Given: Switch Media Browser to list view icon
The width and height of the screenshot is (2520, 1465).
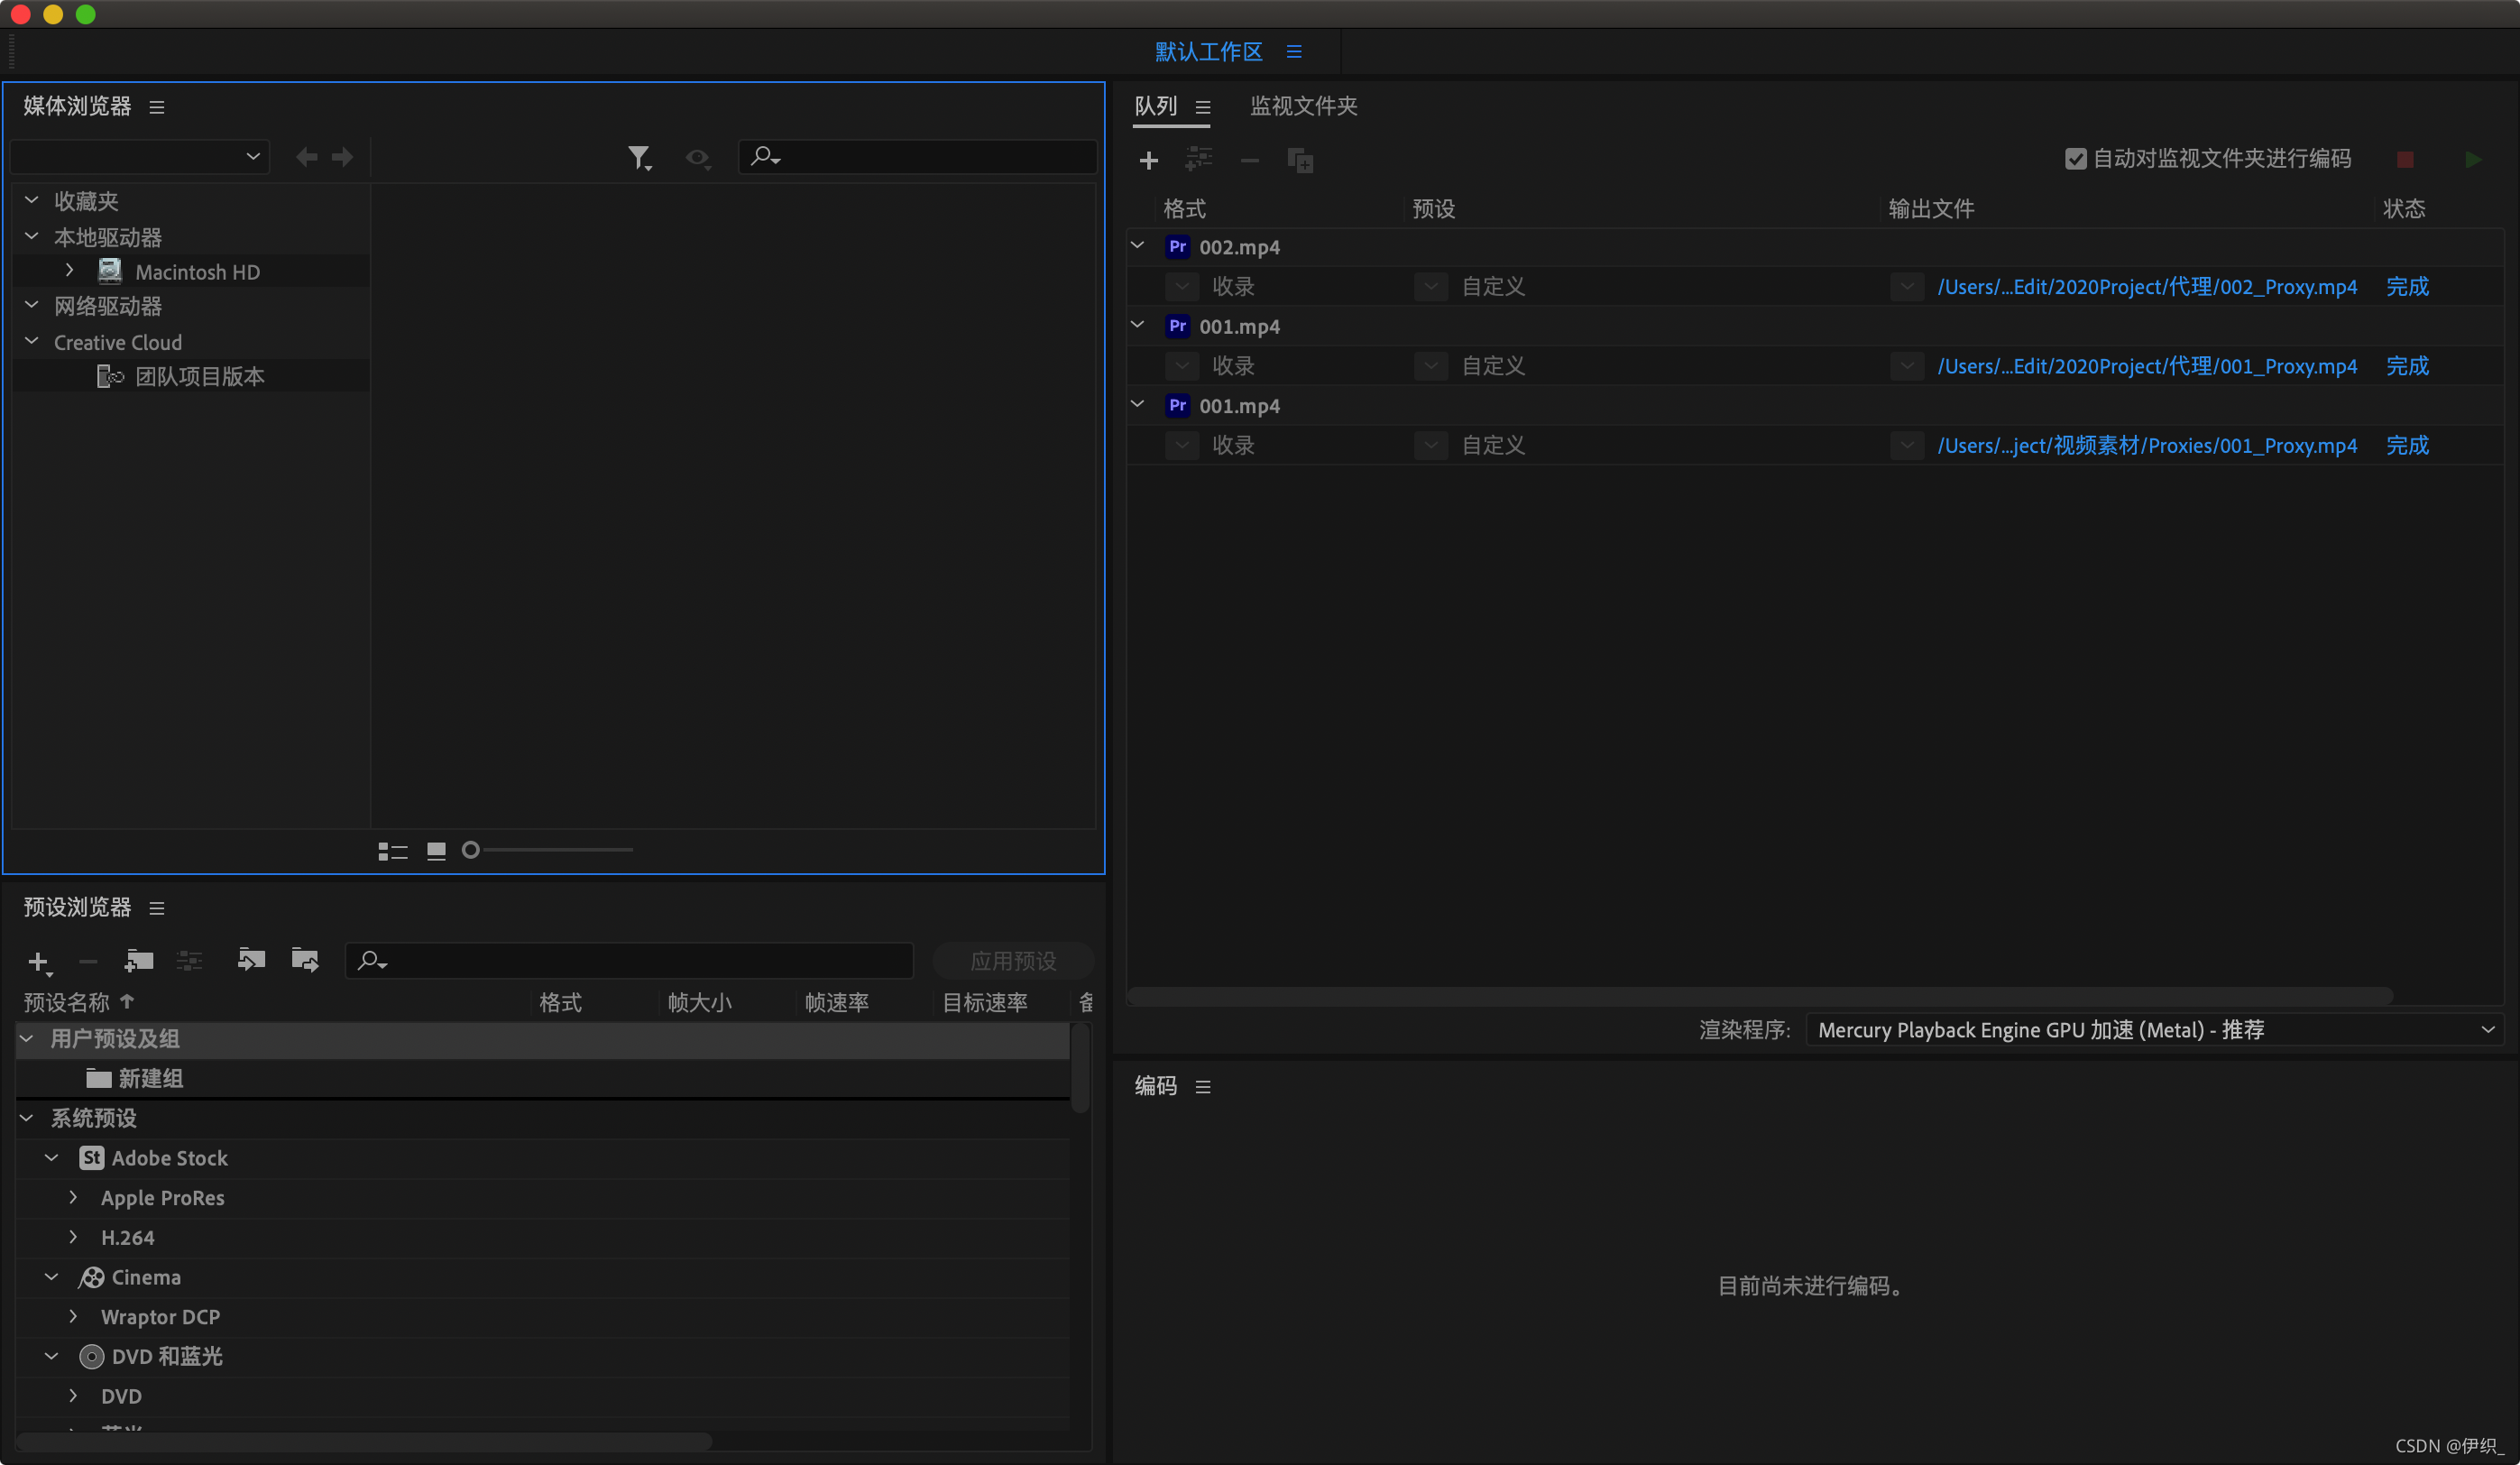Looking at the screenshot, I should (392, 851).
